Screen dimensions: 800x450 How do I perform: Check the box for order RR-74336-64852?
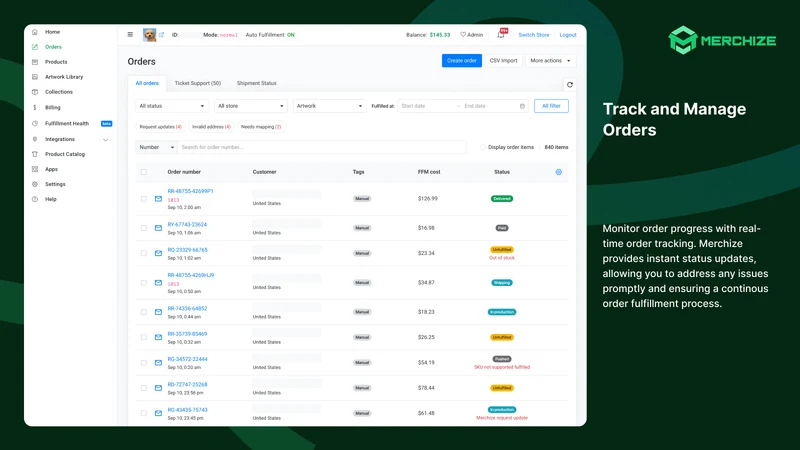pyautogui.click(x=144, y=312)
